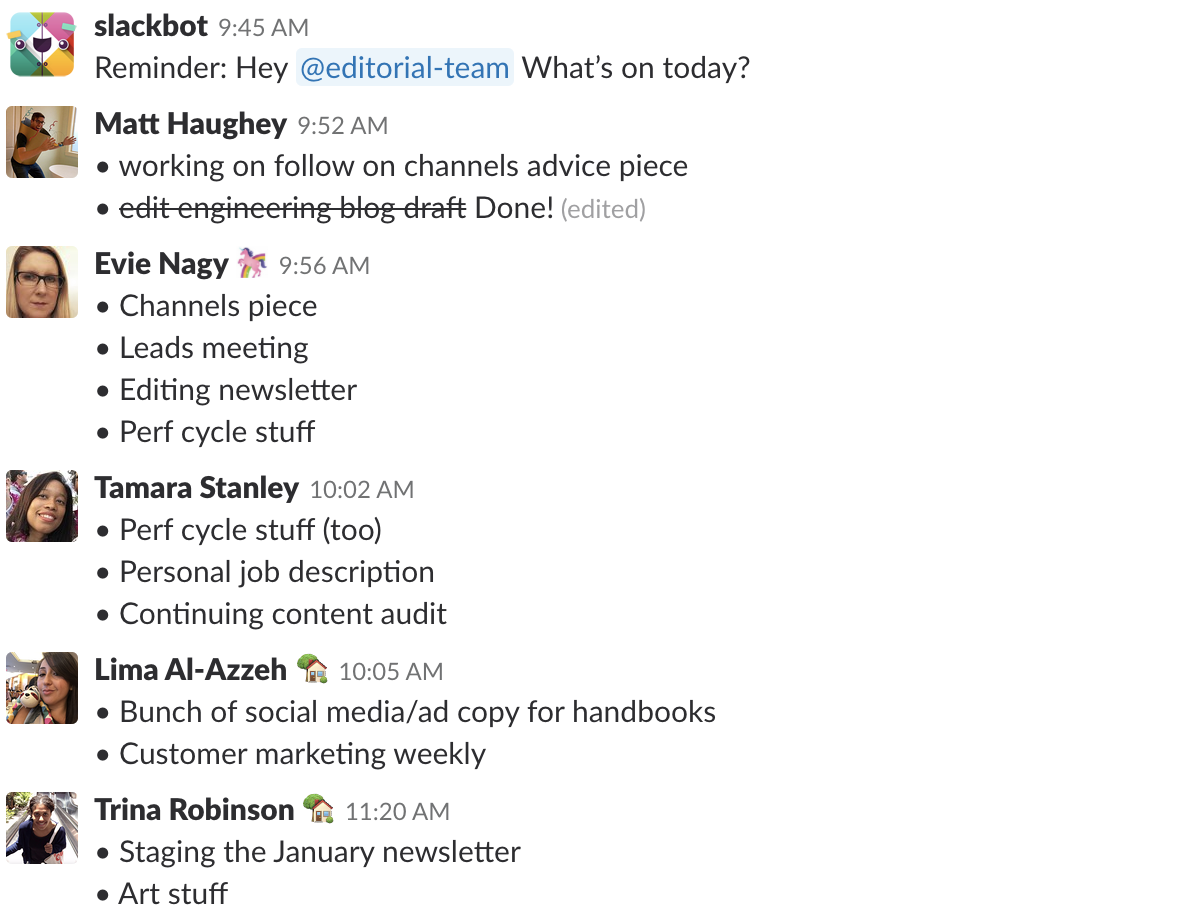Click the house status emoji beside Trina Robinson
Screen dimensions: 1200x920
319,809
